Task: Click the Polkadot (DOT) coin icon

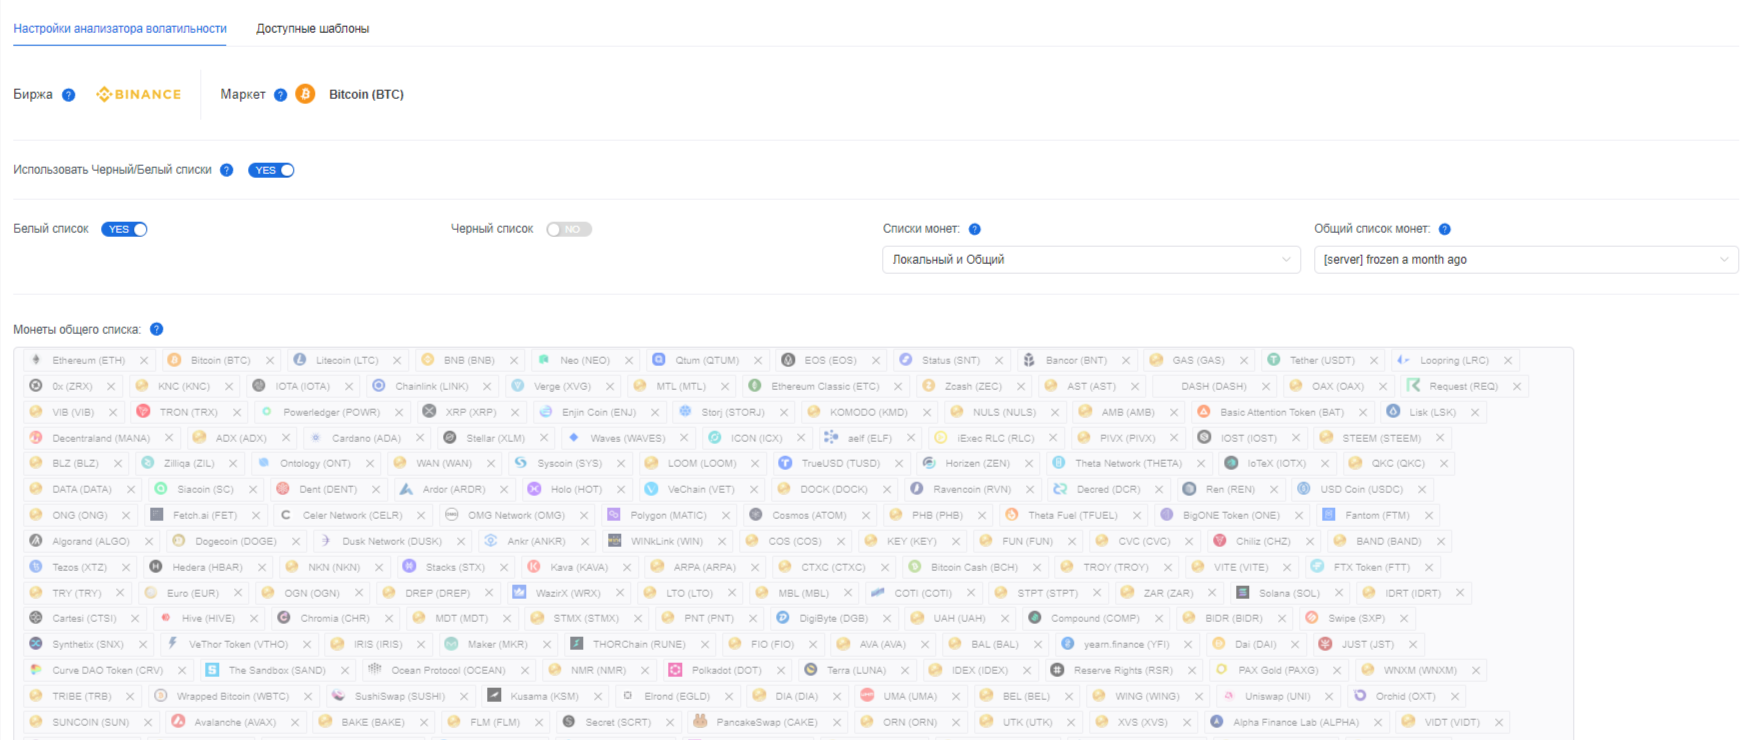Action: (x=675, y=670)
